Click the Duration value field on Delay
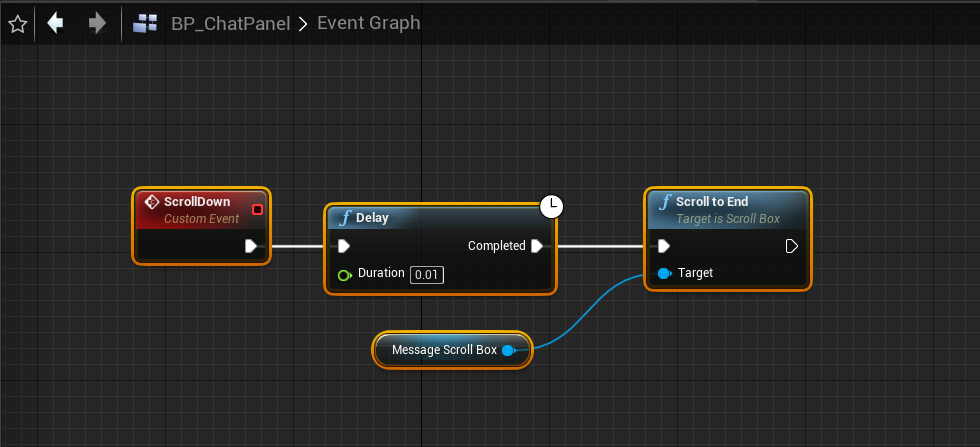The image size is (980, 447). tap(427, 274)
